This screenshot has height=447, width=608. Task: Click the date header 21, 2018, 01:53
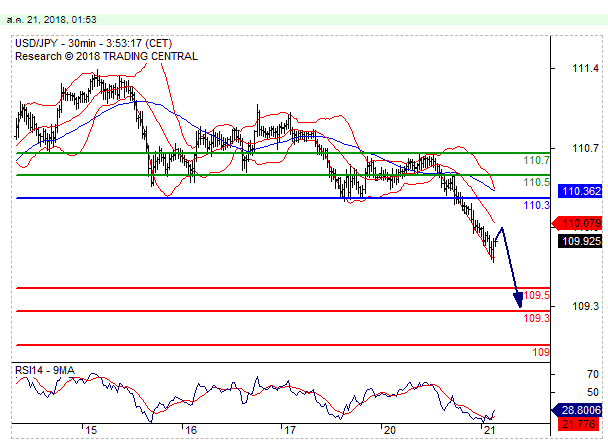coord(52,20)
